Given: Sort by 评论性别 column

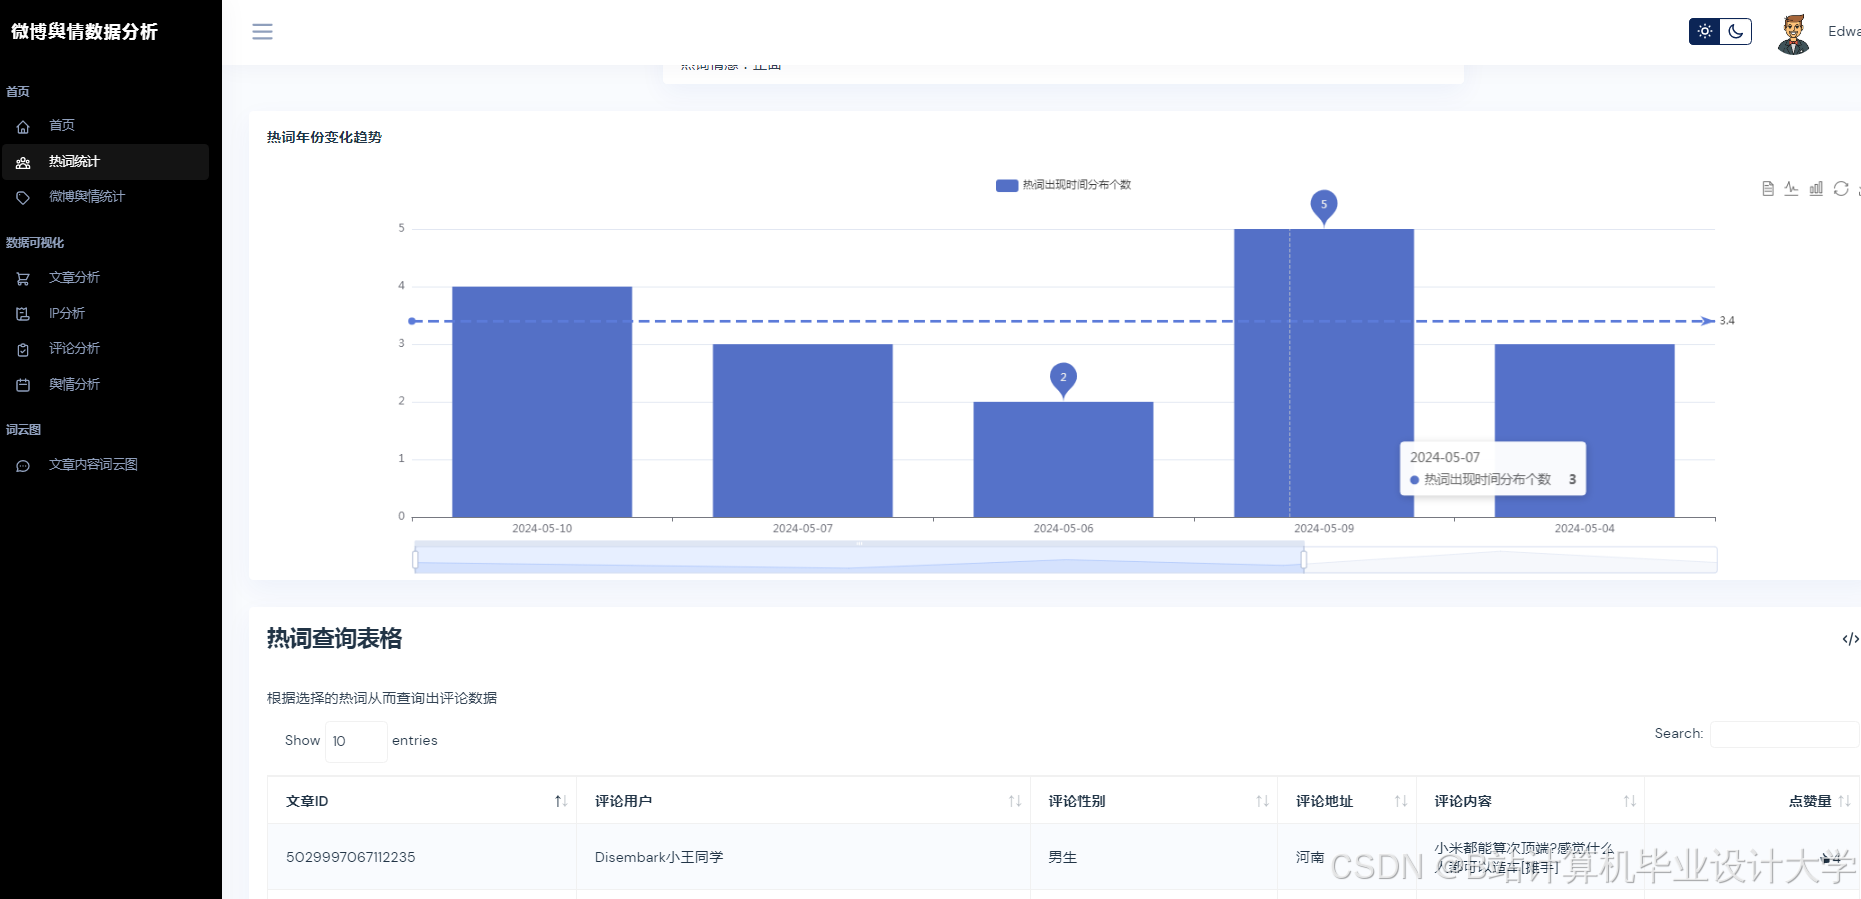Looking at the screenshot, I should coord(1154,801).
